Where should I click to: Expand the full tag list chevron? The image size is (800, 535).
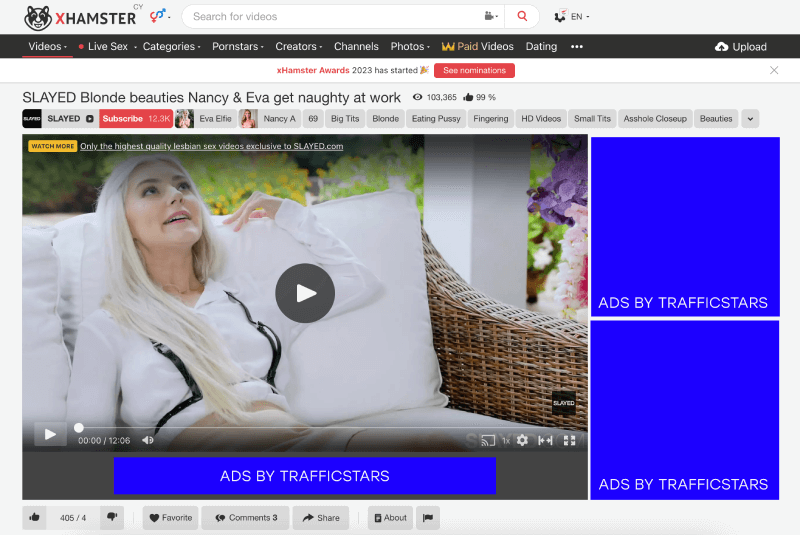(750, 119)
